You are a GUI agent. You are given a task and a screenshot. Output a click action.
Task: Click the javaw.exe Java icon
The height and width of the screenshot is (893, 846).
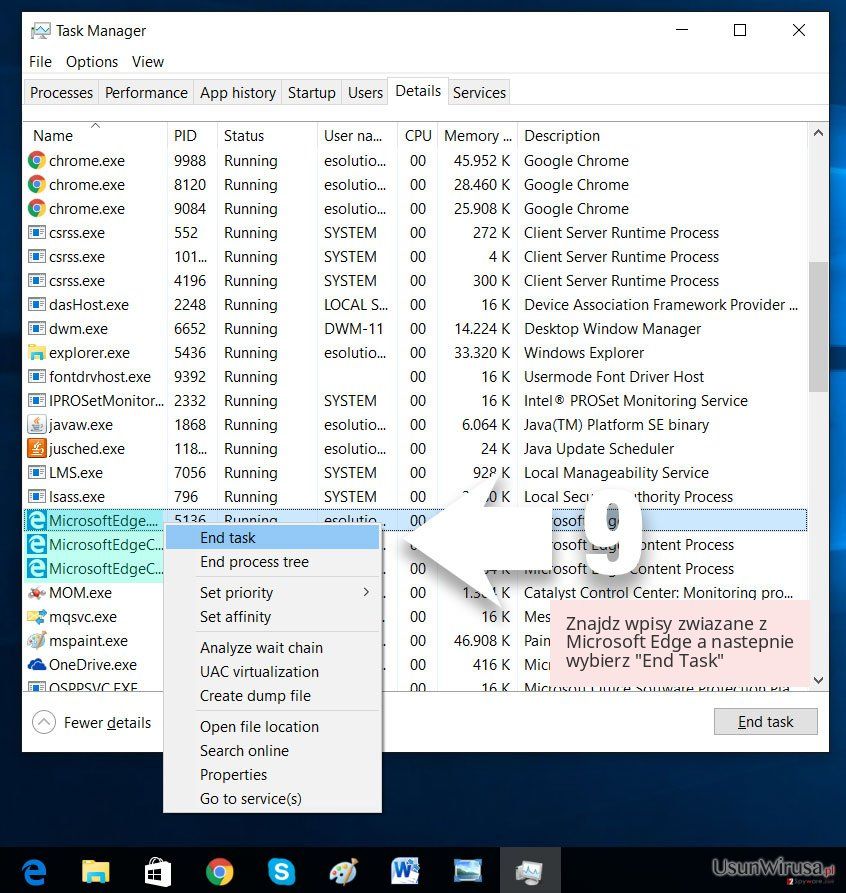point(36,424)
